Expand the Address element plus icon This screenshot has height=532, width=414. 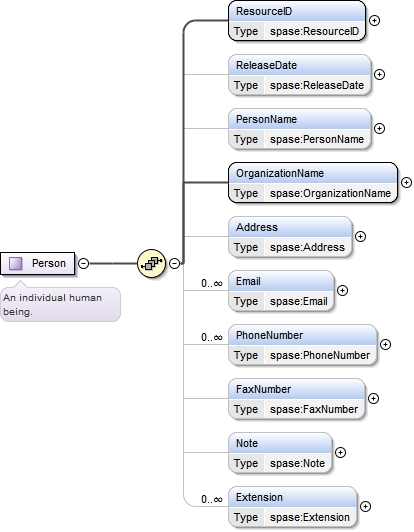tap(360, 236)
